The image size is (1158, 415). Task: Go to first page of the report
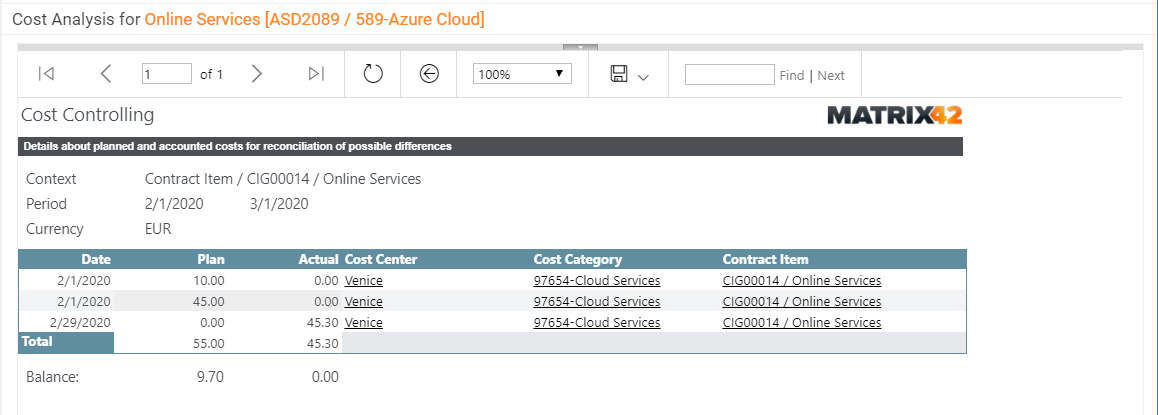46,74
